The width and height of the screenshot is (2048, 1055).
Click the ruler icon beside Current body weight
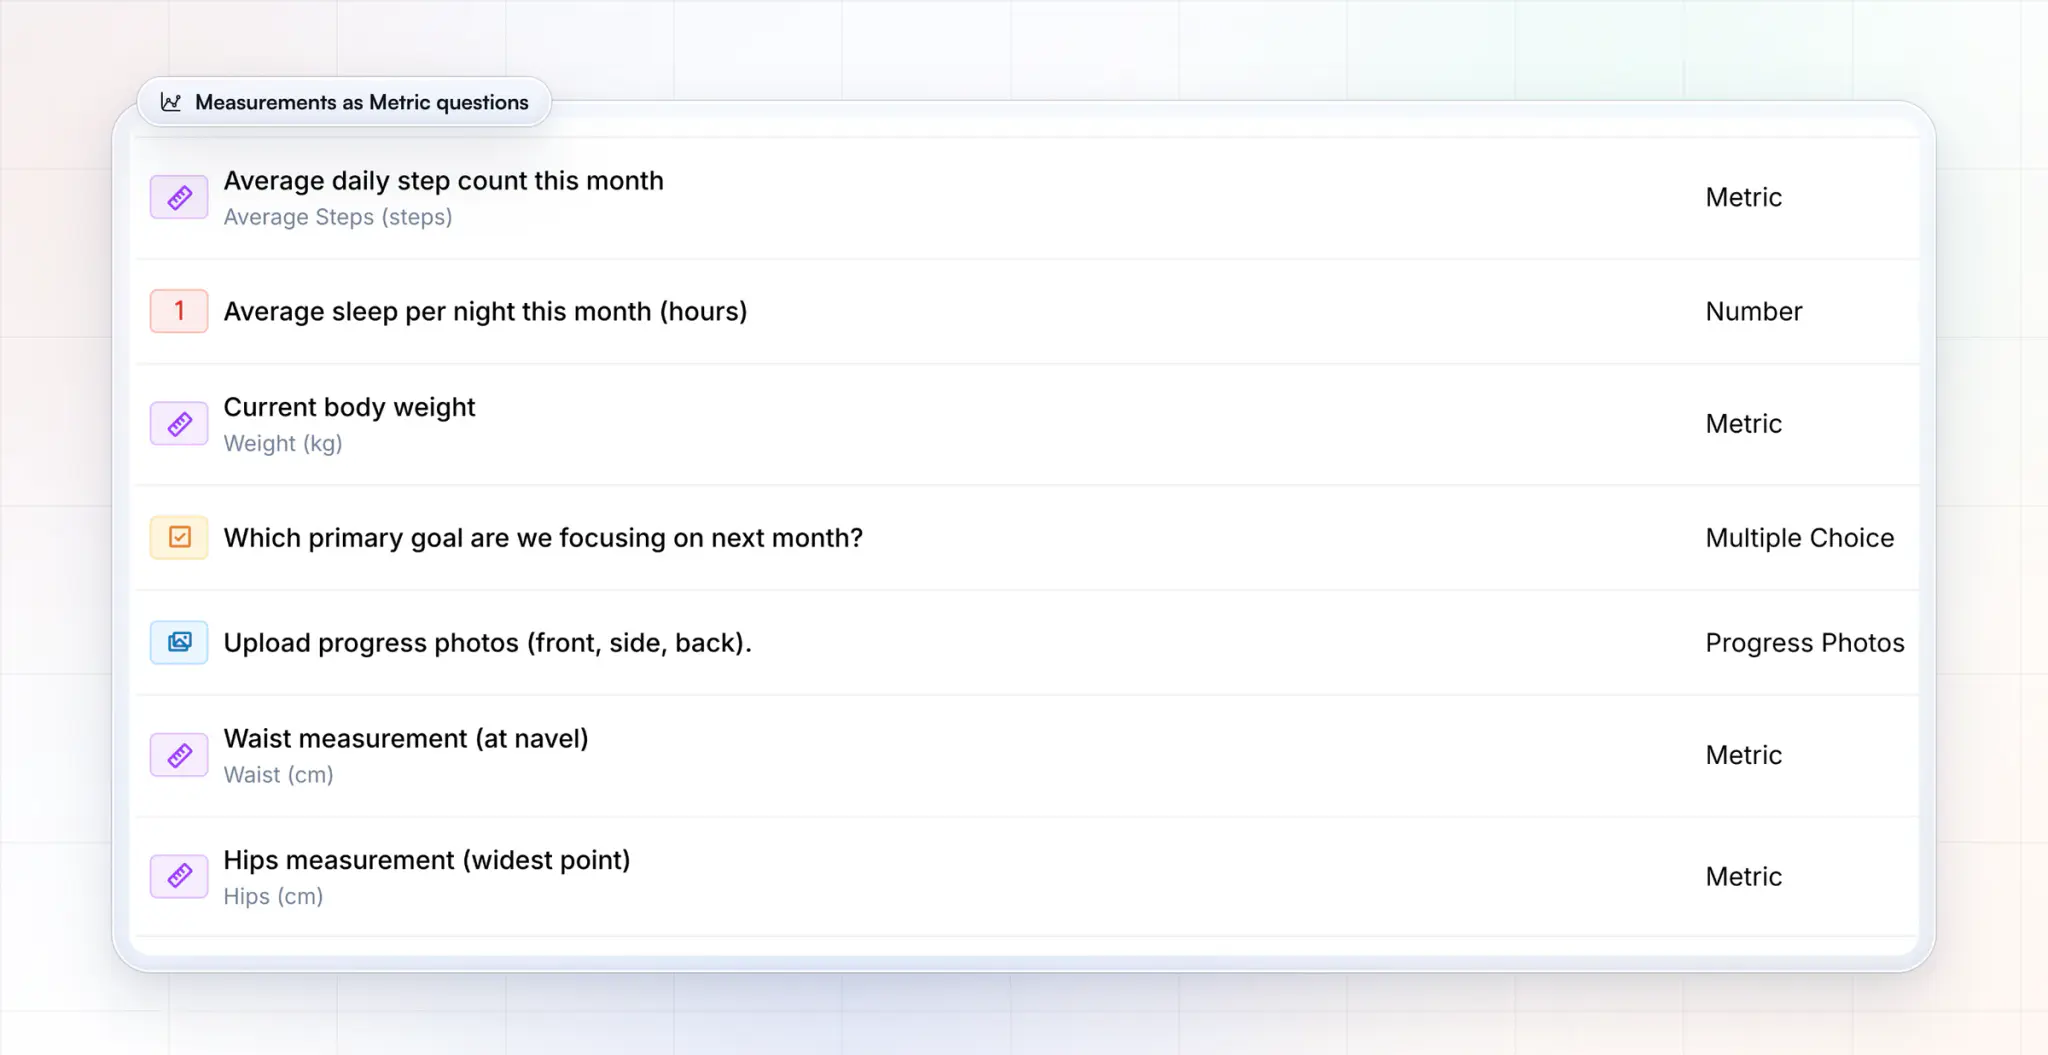point(179,424)
